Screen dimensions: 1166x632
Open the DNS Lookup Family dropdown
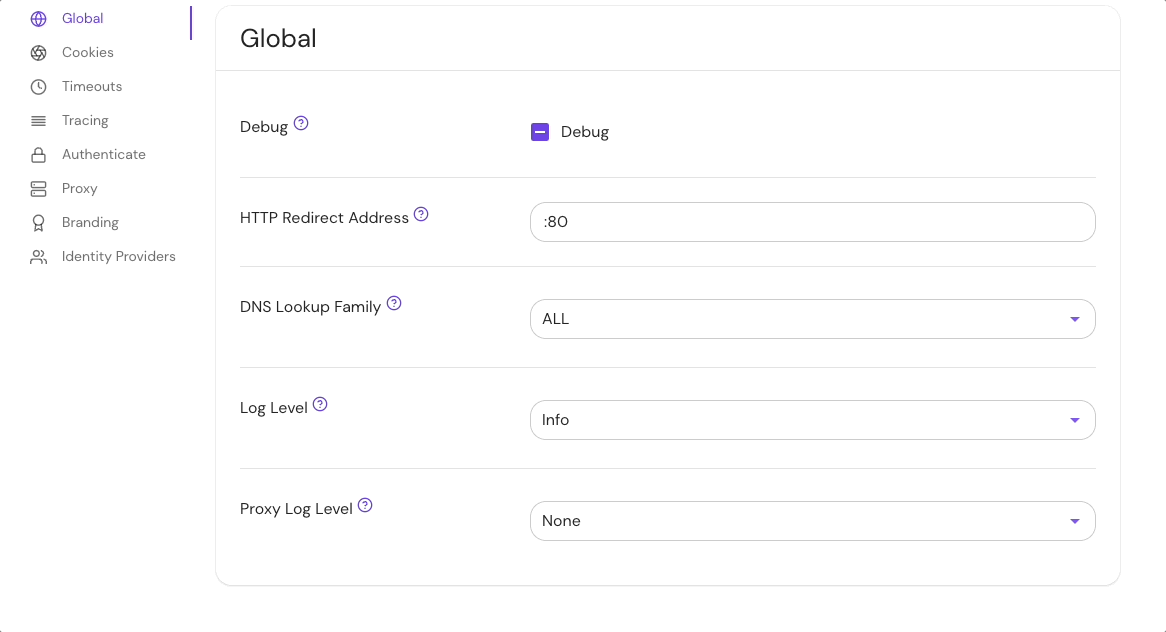click(812, 319)
